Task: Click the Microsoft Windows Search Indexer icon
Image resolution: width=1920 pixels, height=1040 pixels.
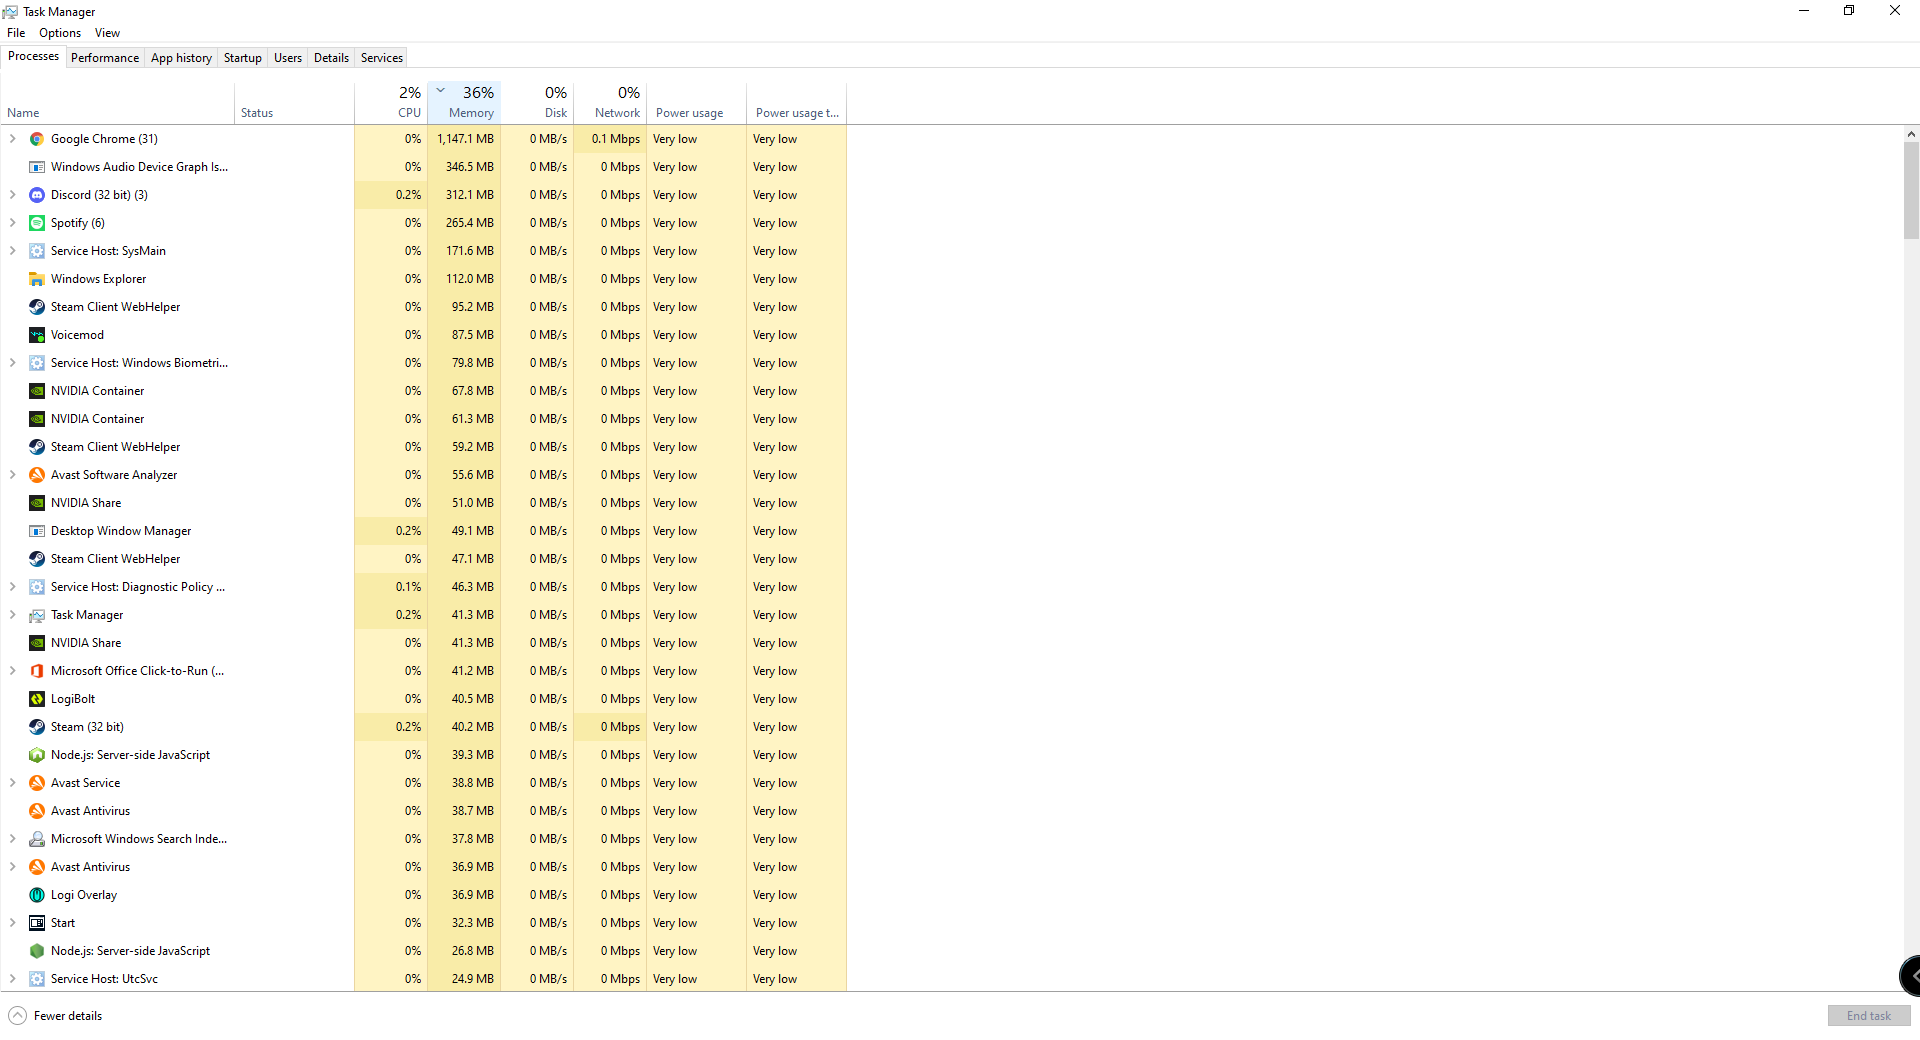Action: [x=37, y=839]
